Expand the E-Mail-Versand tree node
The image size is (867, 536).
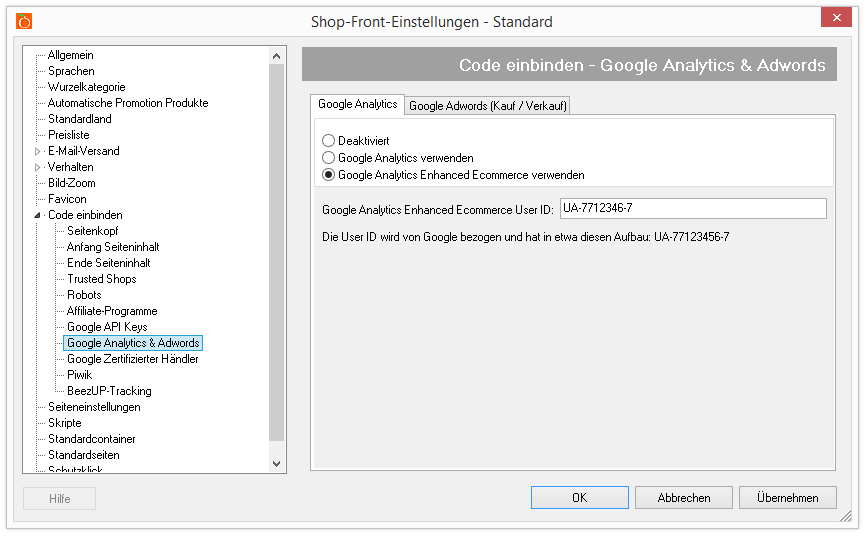(x=39, y=151)
